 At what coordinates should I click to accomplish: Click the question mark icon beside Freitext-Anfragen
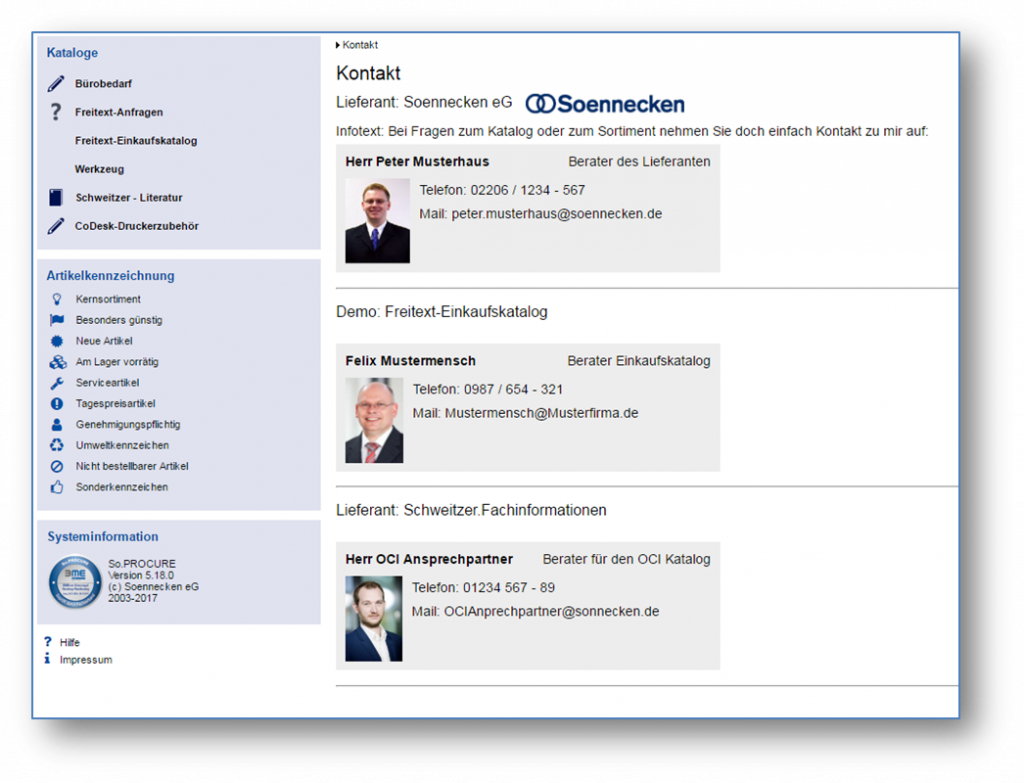coord(56,112)
